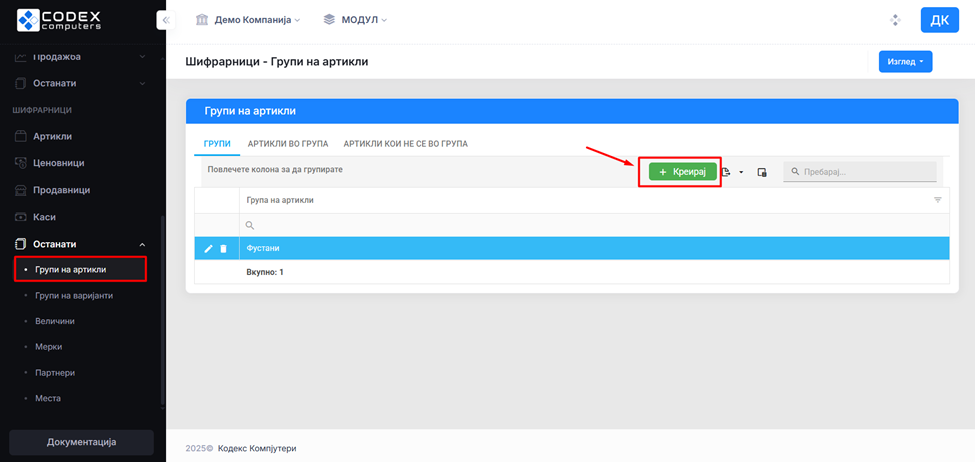Open the column chooser icon
The width and height of the screenshot is (975, 462).
pyautogui.click(x=762, y=172)
